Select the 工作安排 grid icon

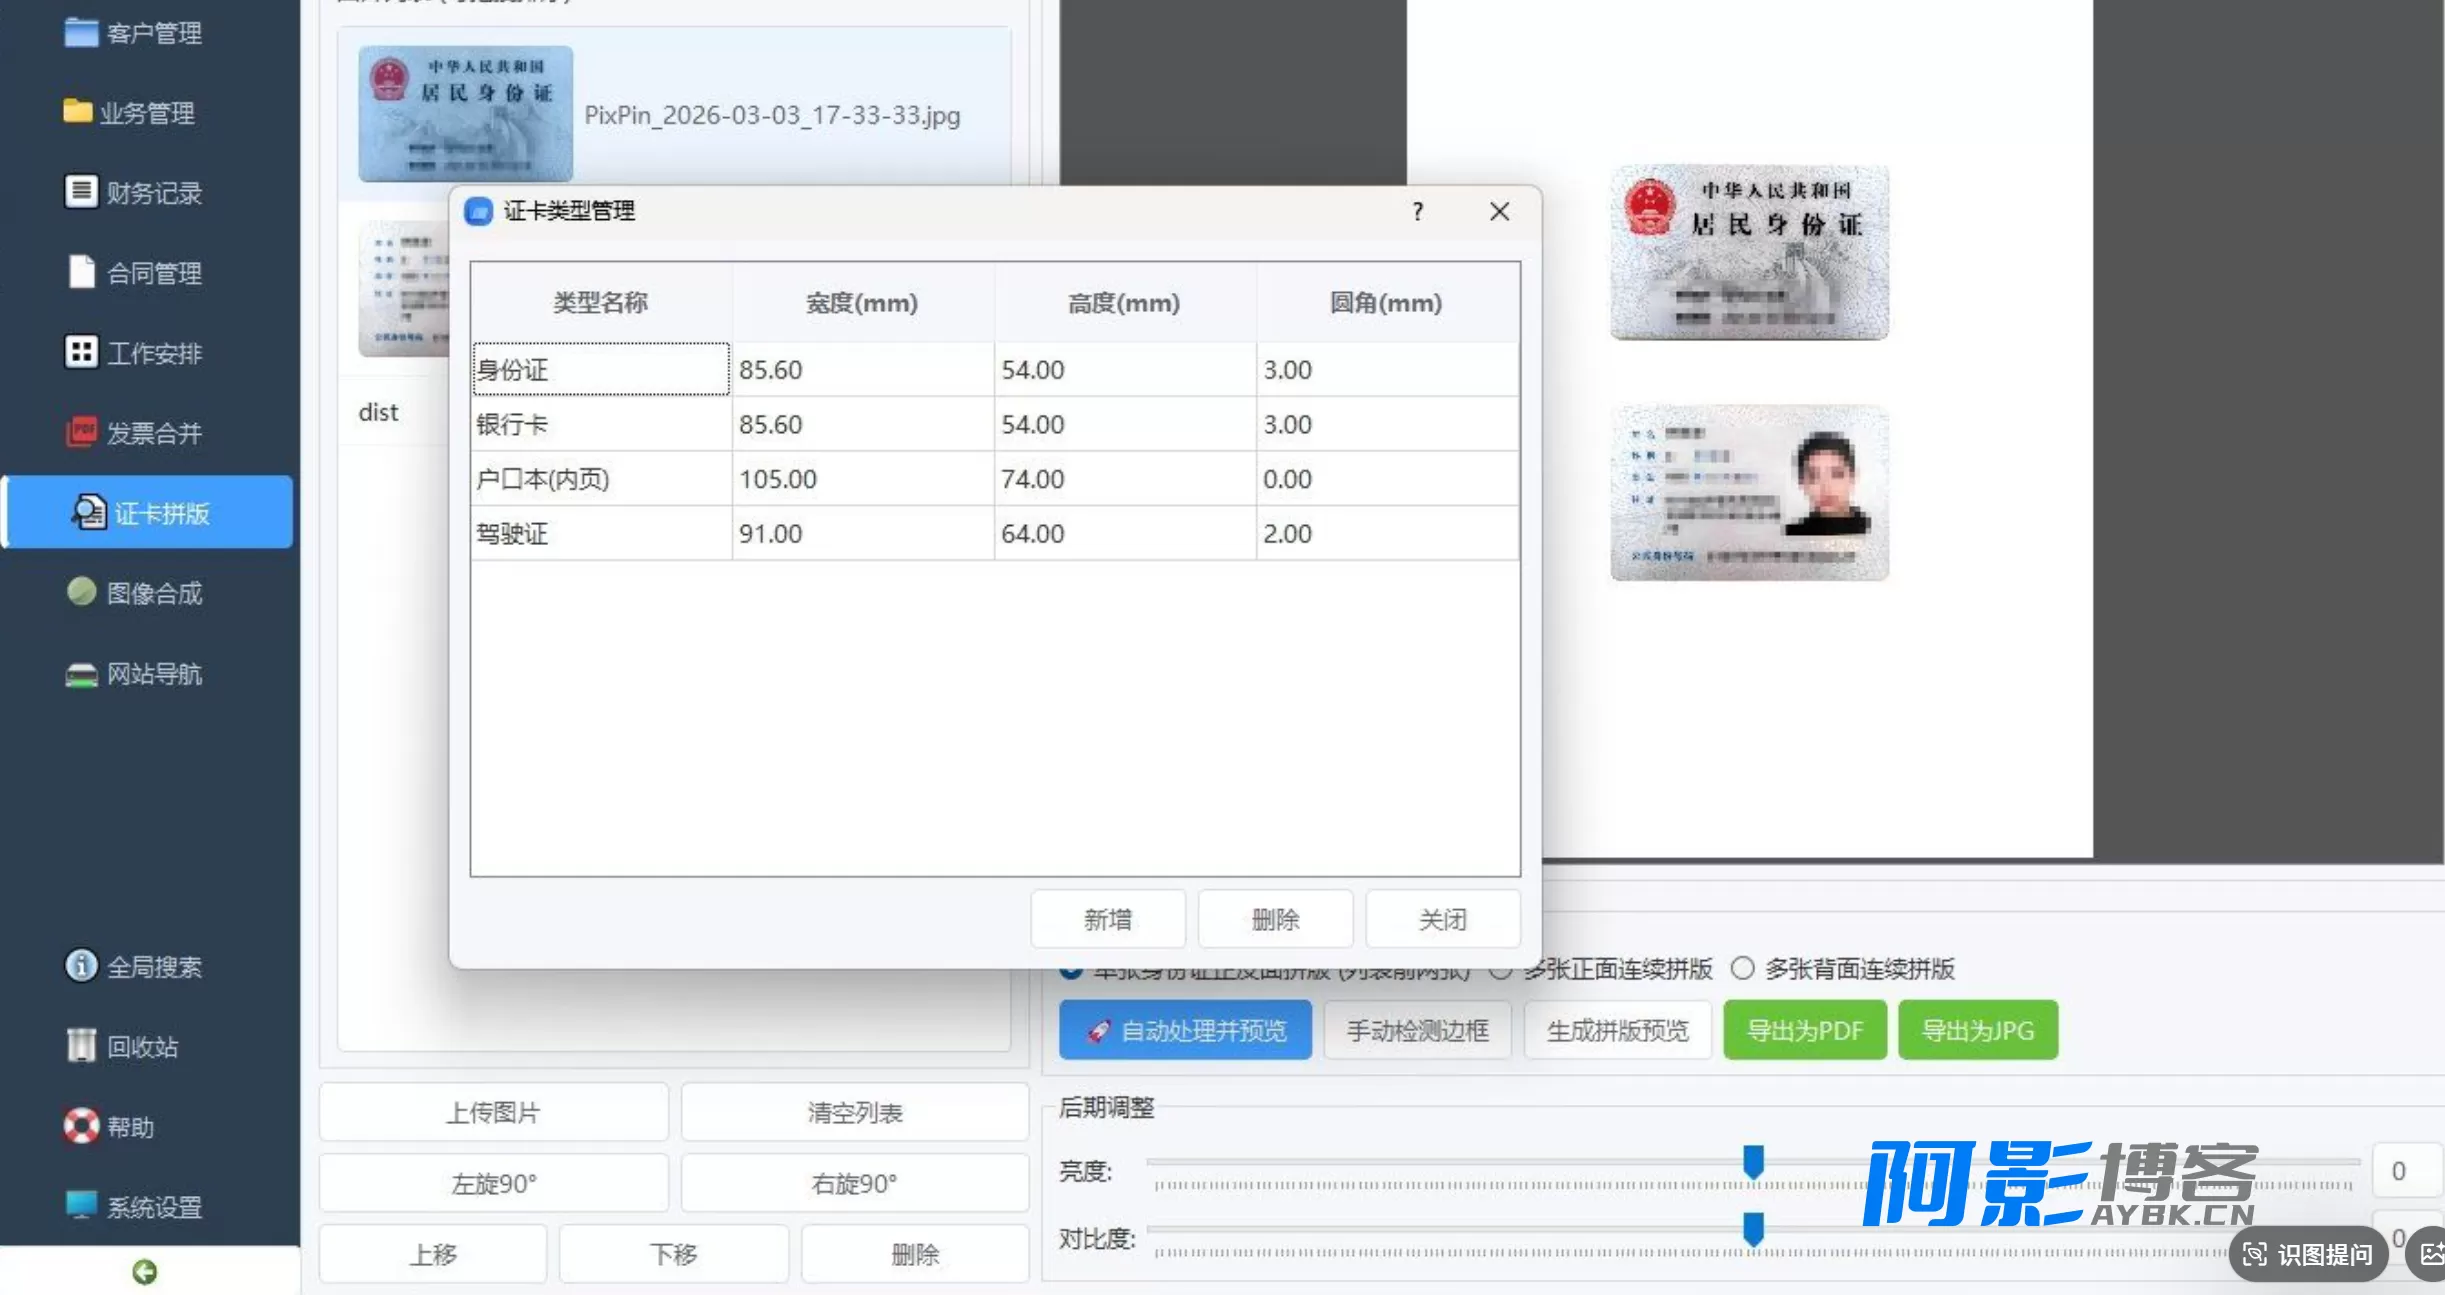point(81,351)
